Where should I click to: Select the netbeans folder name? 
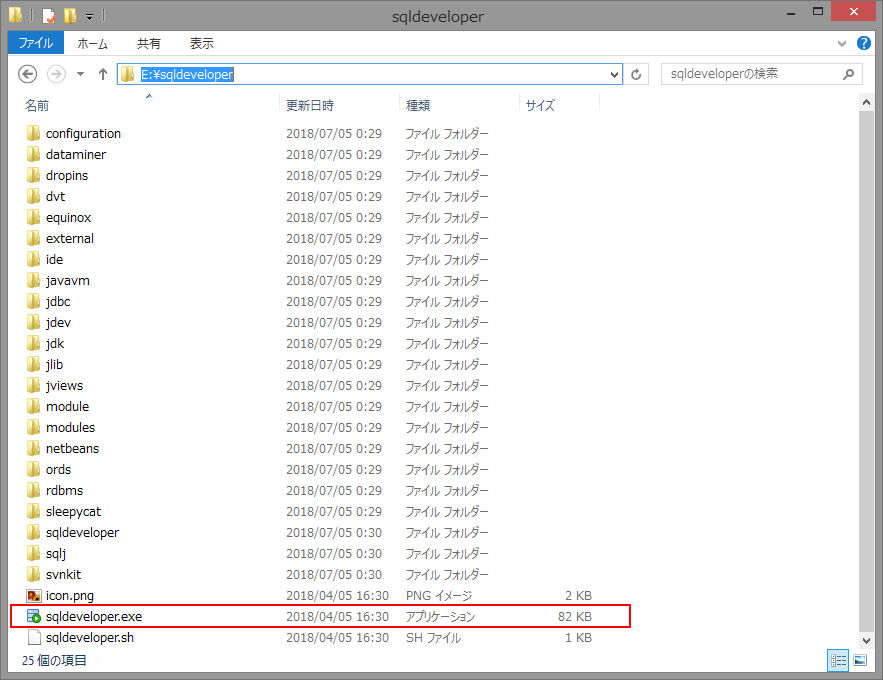[x=73, y=449]
